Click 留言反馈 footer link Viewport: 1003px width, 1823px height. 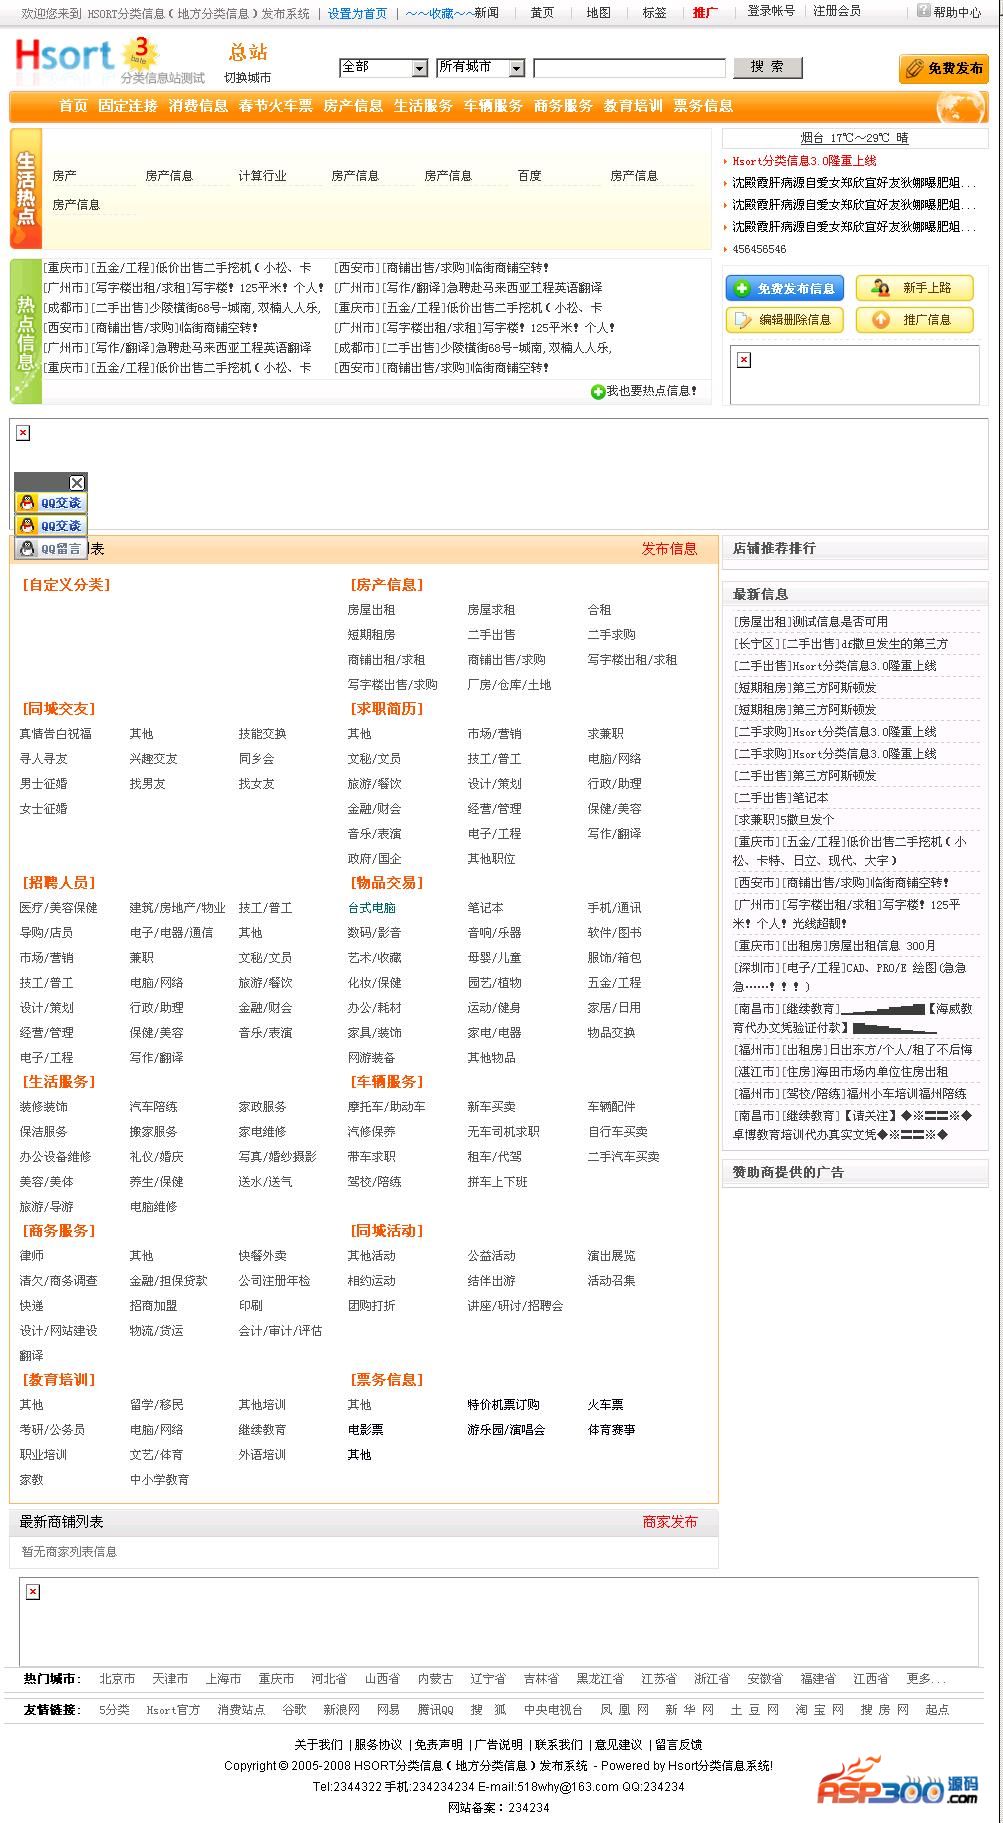[678, 1745]
